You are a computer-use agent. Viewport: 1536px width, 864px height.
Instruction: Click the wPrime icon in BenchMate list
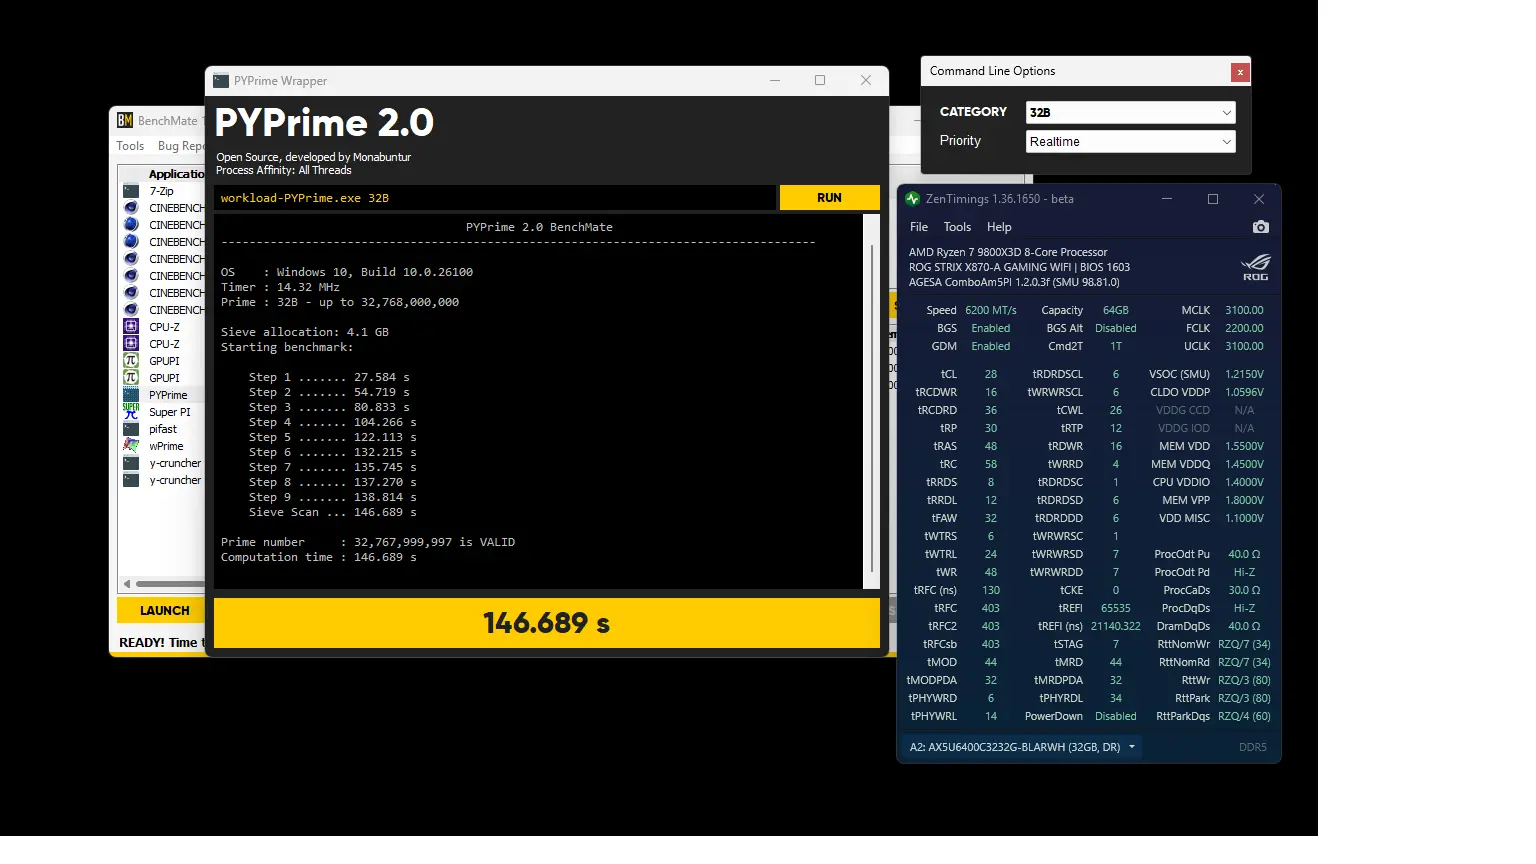pos(130,446)
